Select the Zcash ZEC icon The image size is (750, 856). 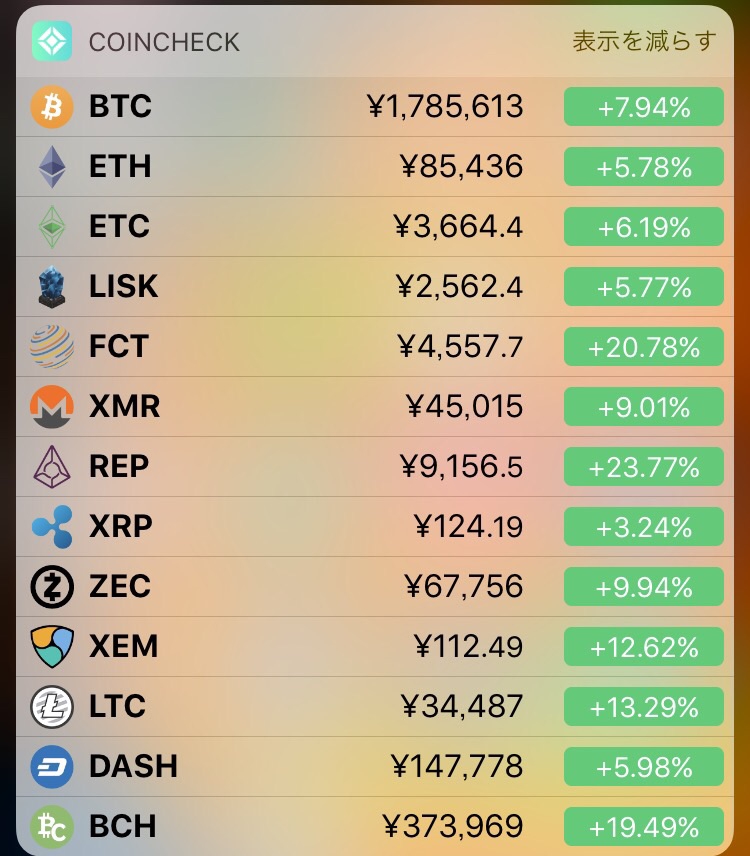(52, 587)
